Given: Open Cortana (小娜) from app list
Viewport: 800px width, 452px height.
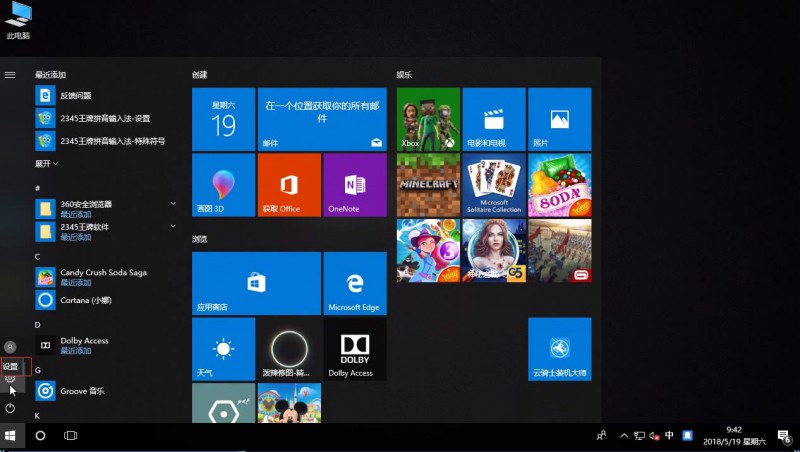Looking at the screenshot, I should [x=105, y=300].
